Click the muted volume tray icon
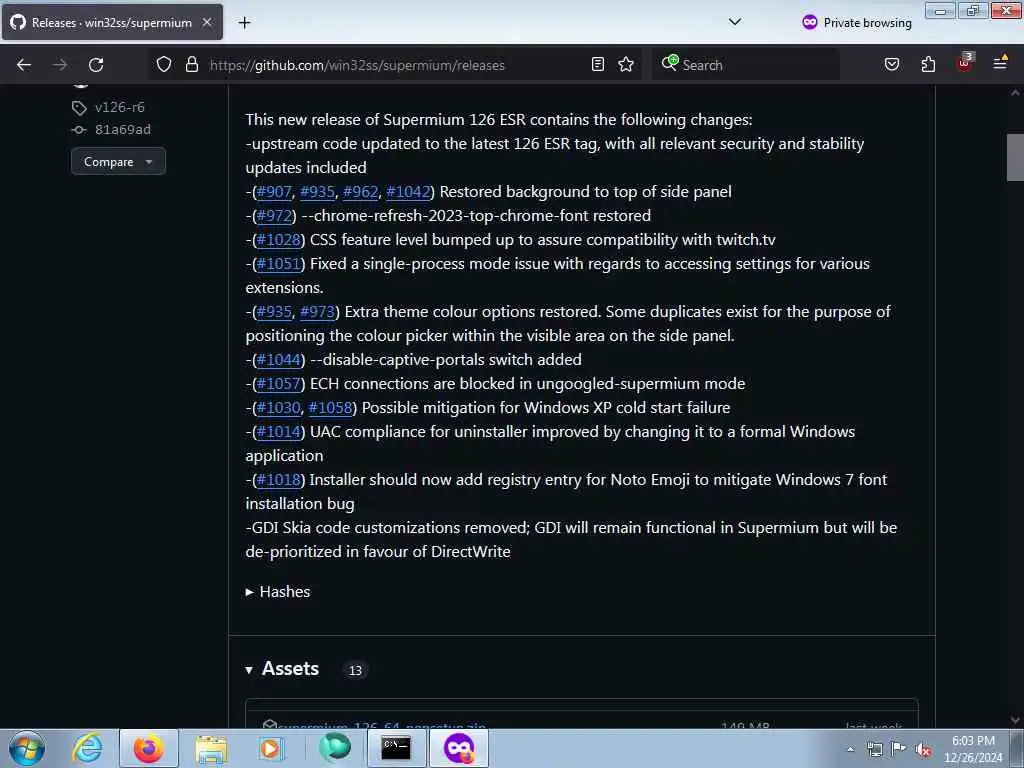The height and width of the screenshot is (768, 1024). [923, 749]
